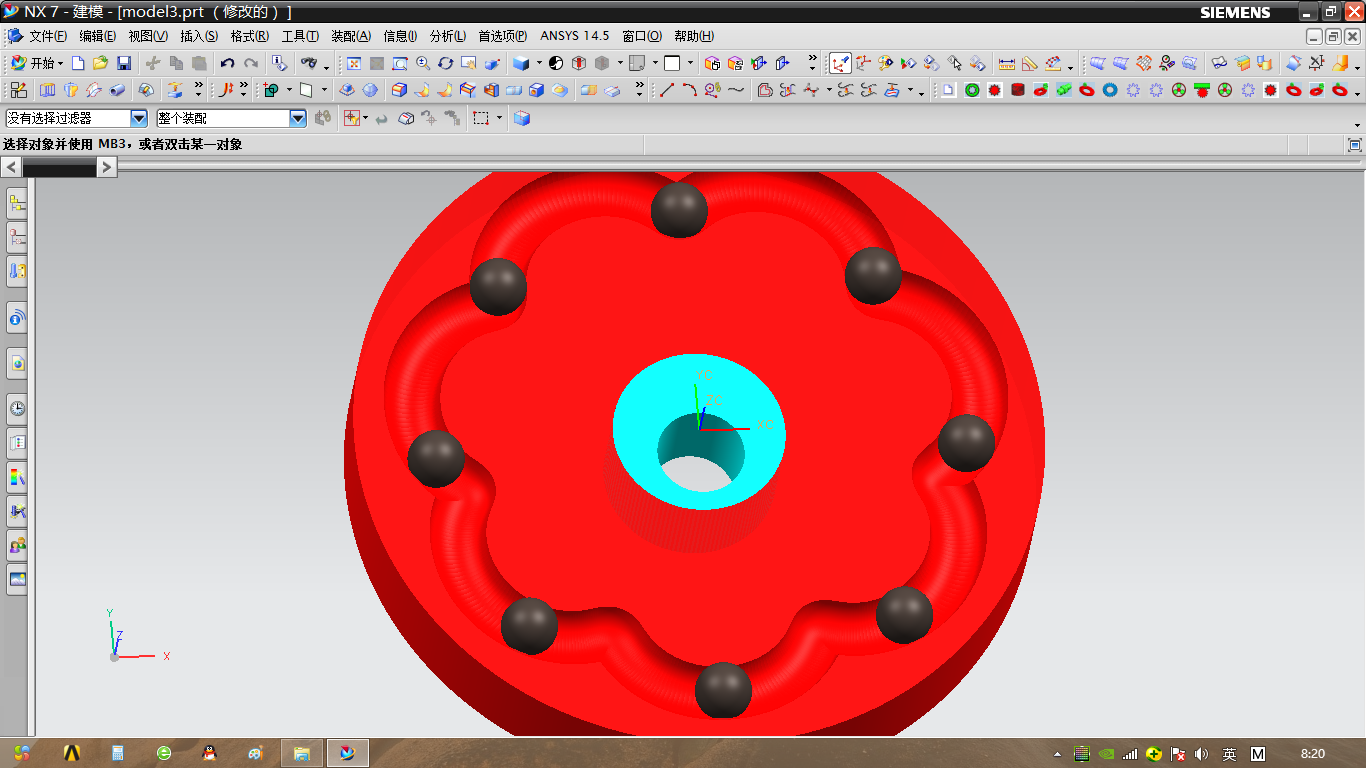
Task: Open the selection filter 没有选择过滤器 dropdown
Action: (x=139, y=118)
